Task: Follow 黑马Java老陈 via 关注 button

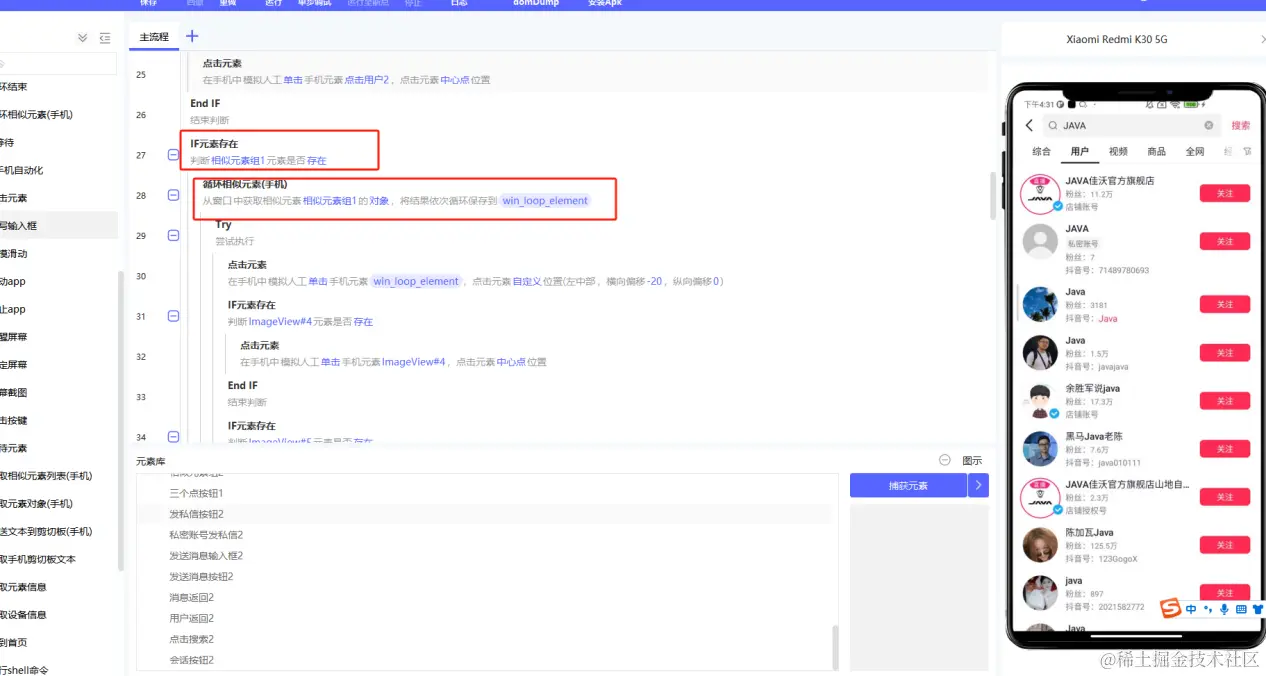Action: click(x=1225, y=449)
